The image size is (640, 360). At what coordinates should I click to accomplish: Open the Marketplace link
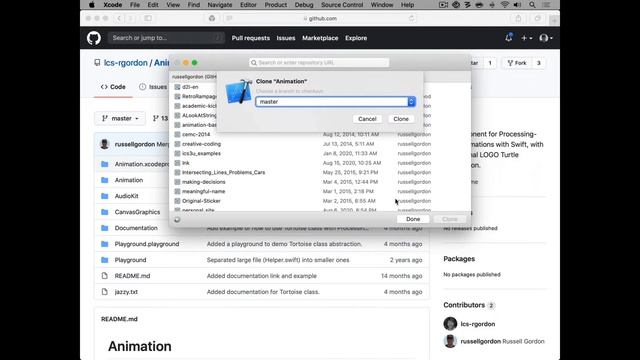coord(320,38)
